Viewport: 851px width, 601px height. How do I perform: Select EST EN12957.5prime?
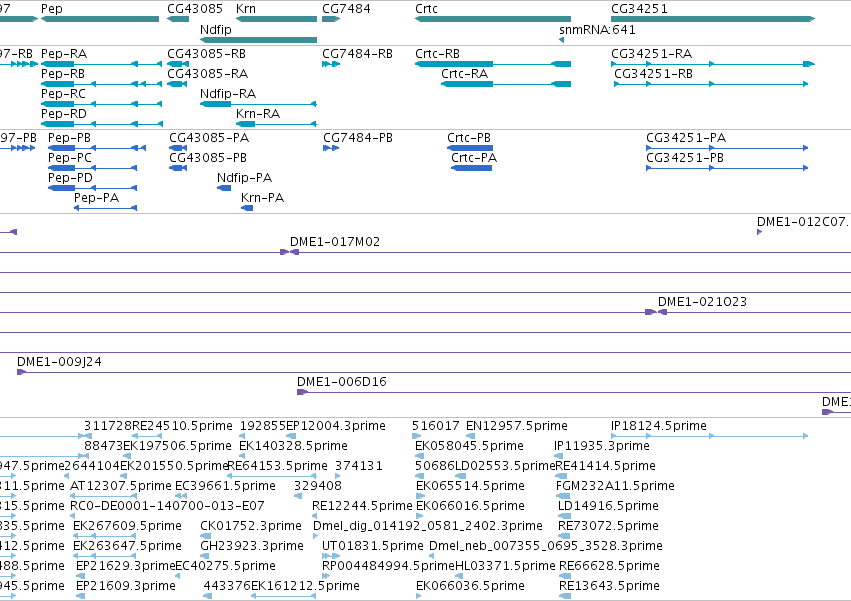[x=471, y=436]
